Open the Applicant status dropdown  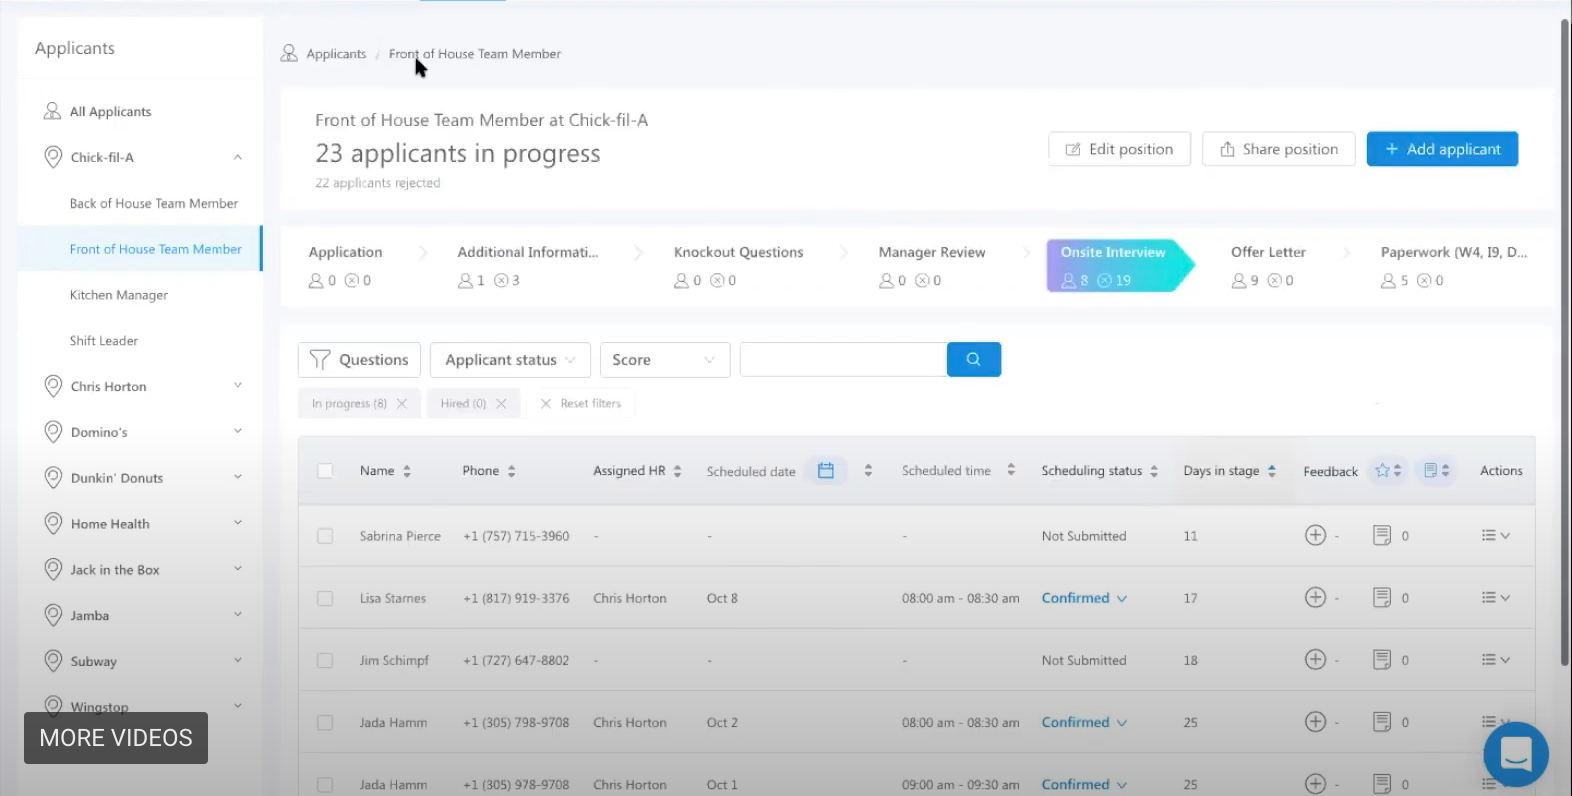pyautogui.click(x=510, y=360)
